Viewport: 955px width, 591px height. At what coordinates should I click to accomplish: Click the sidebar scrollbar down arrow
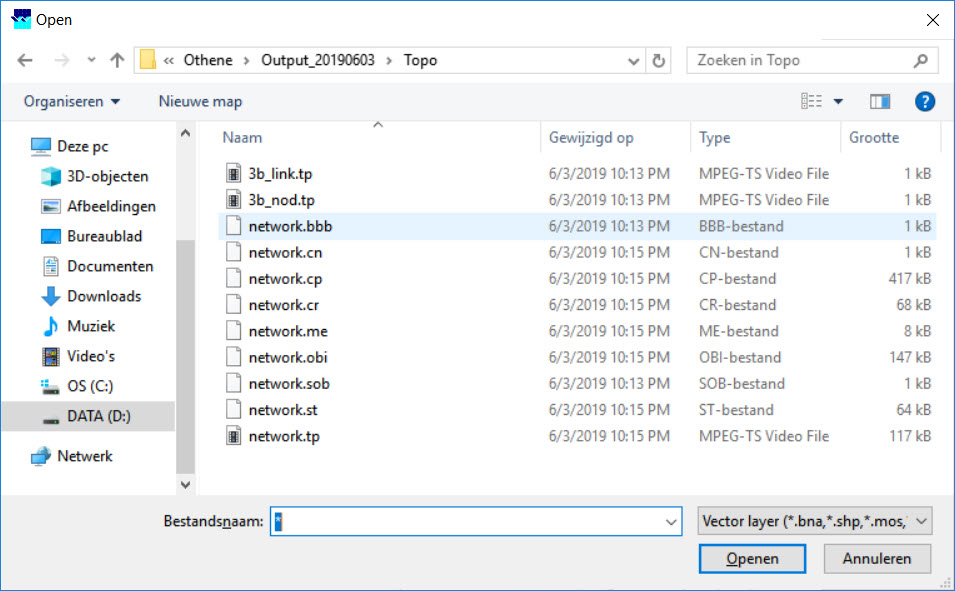185,484
